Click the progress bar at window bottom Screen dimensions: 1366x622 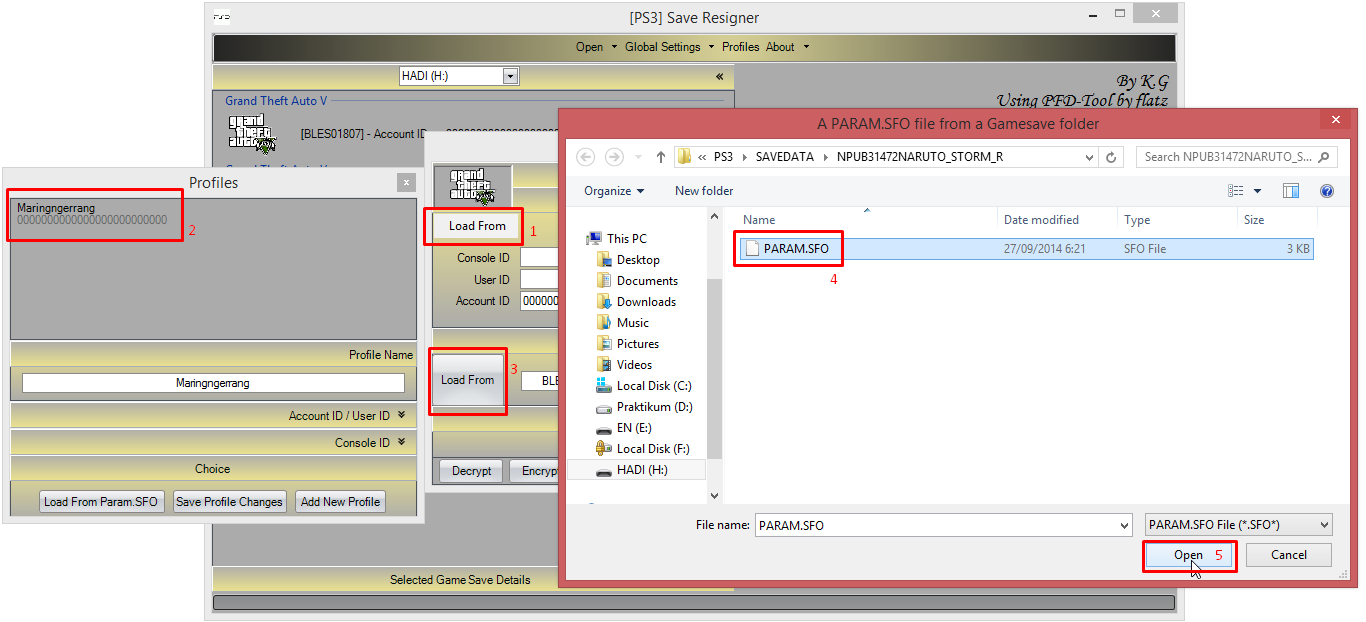click(x=694, y=603)
